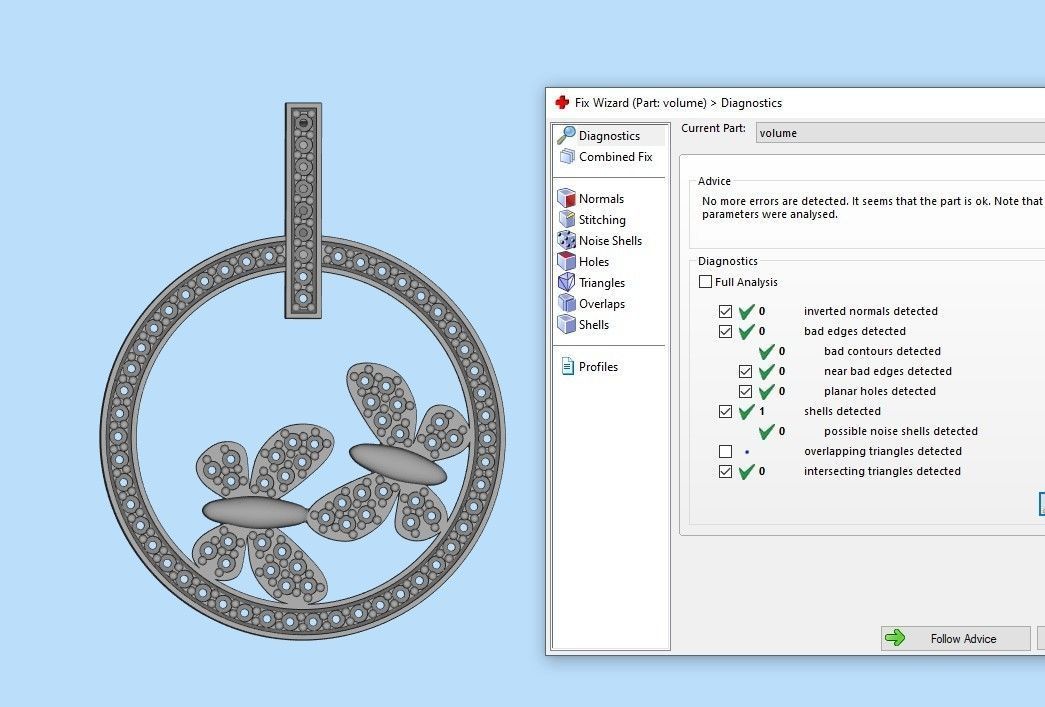
Task: Click the Shells cube icon
Action: (566, 325)
